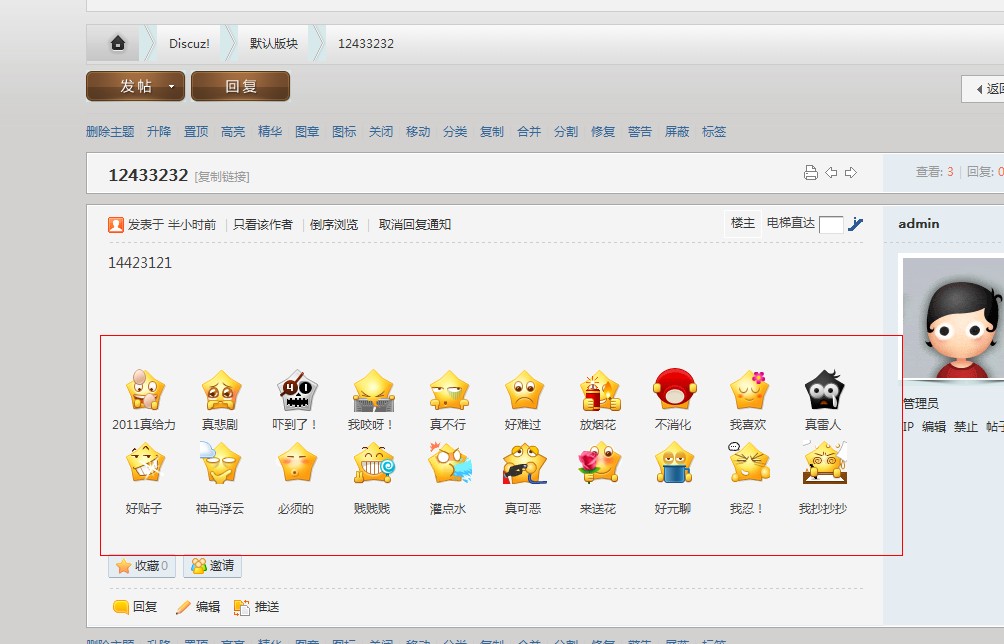The width and height of the screenshot is (1004, 644).
Task: Click the 我喜欢 emoticon
Action: click(749, 389)
